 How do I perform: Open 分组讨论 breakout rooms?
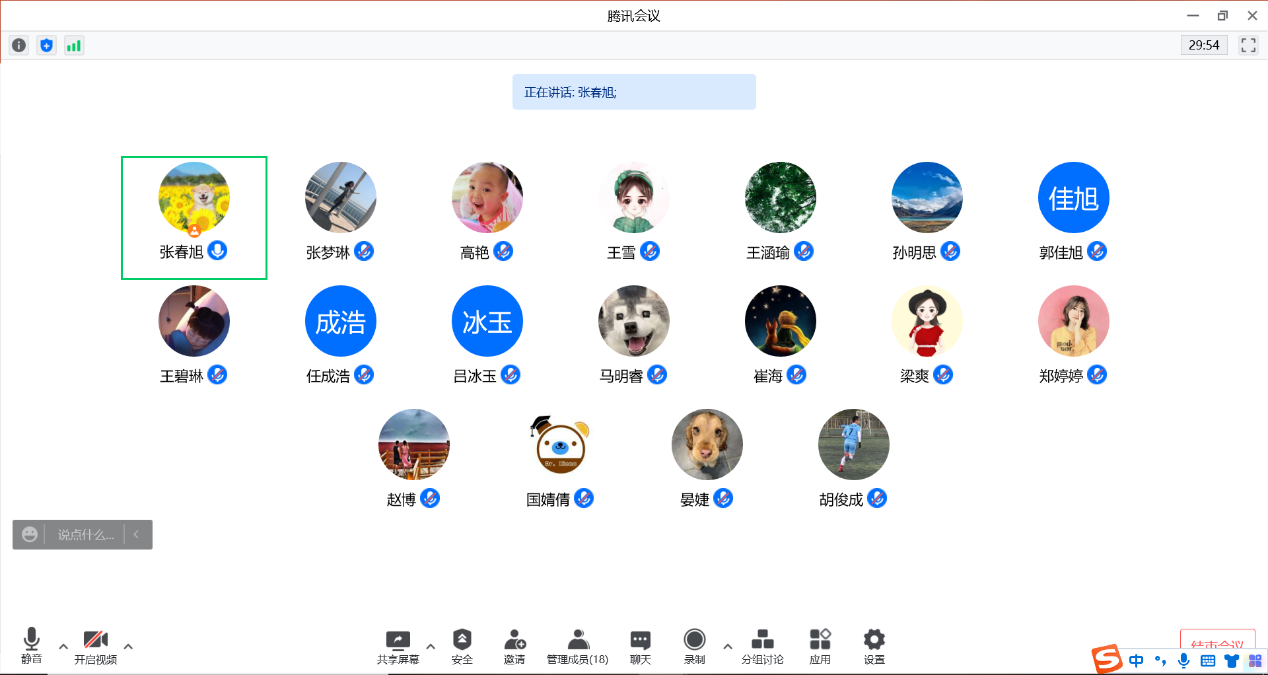(x=762, y=646)
